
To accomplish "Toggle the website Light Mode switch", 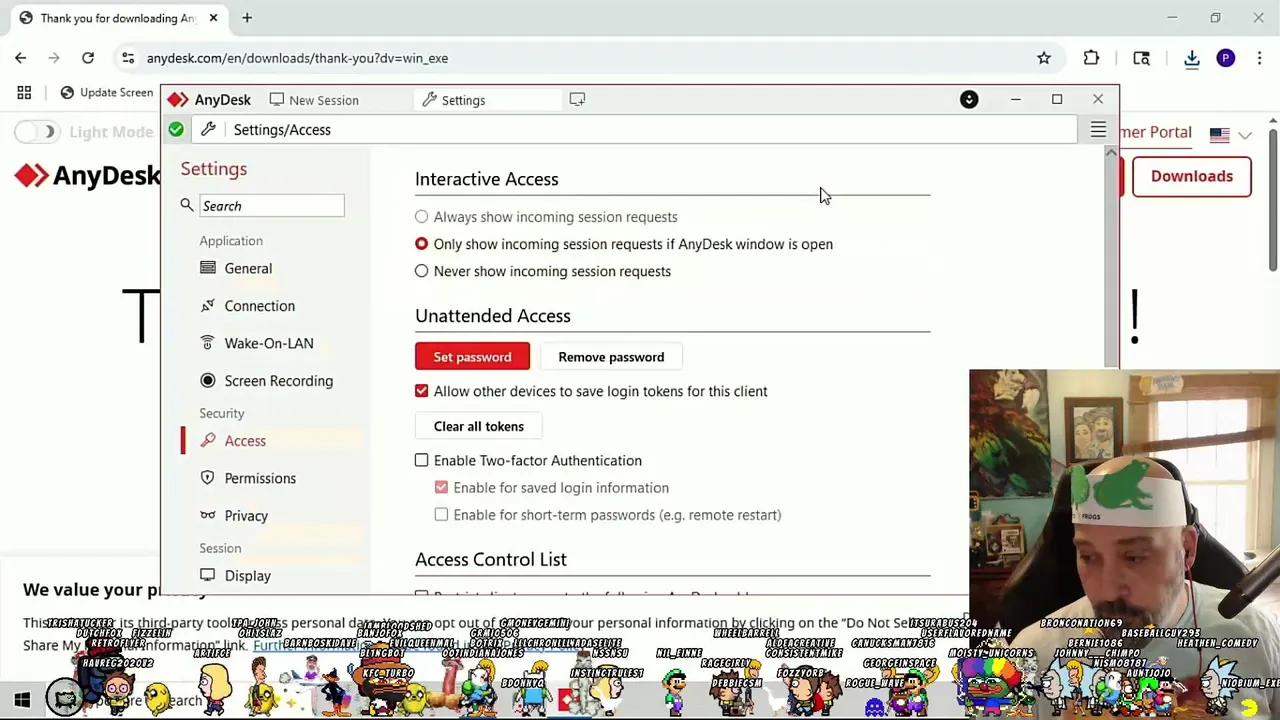I will tap(37, 131).
